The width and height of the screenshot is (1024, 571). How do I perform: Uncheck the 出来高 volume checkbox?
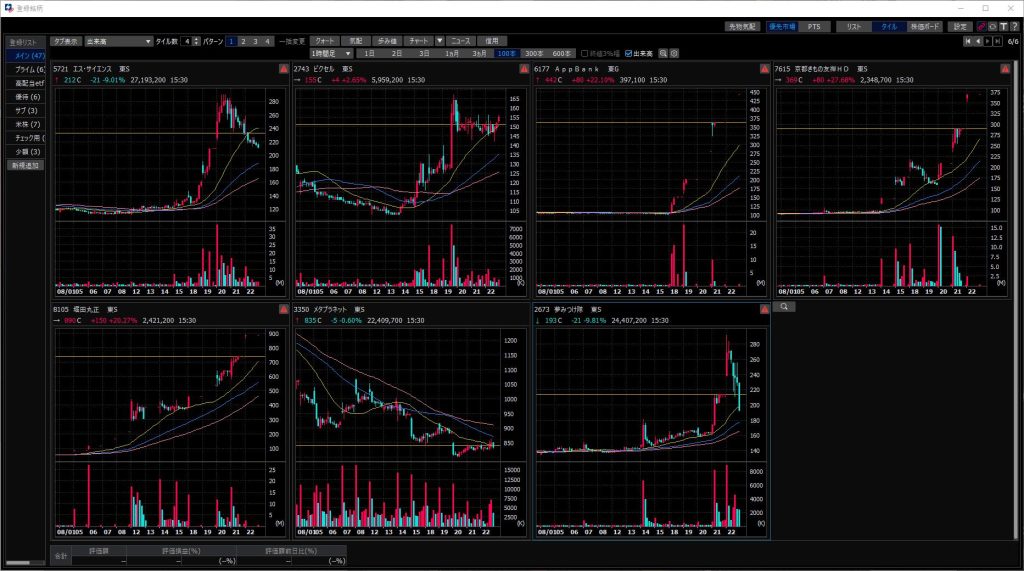point(628,53)
